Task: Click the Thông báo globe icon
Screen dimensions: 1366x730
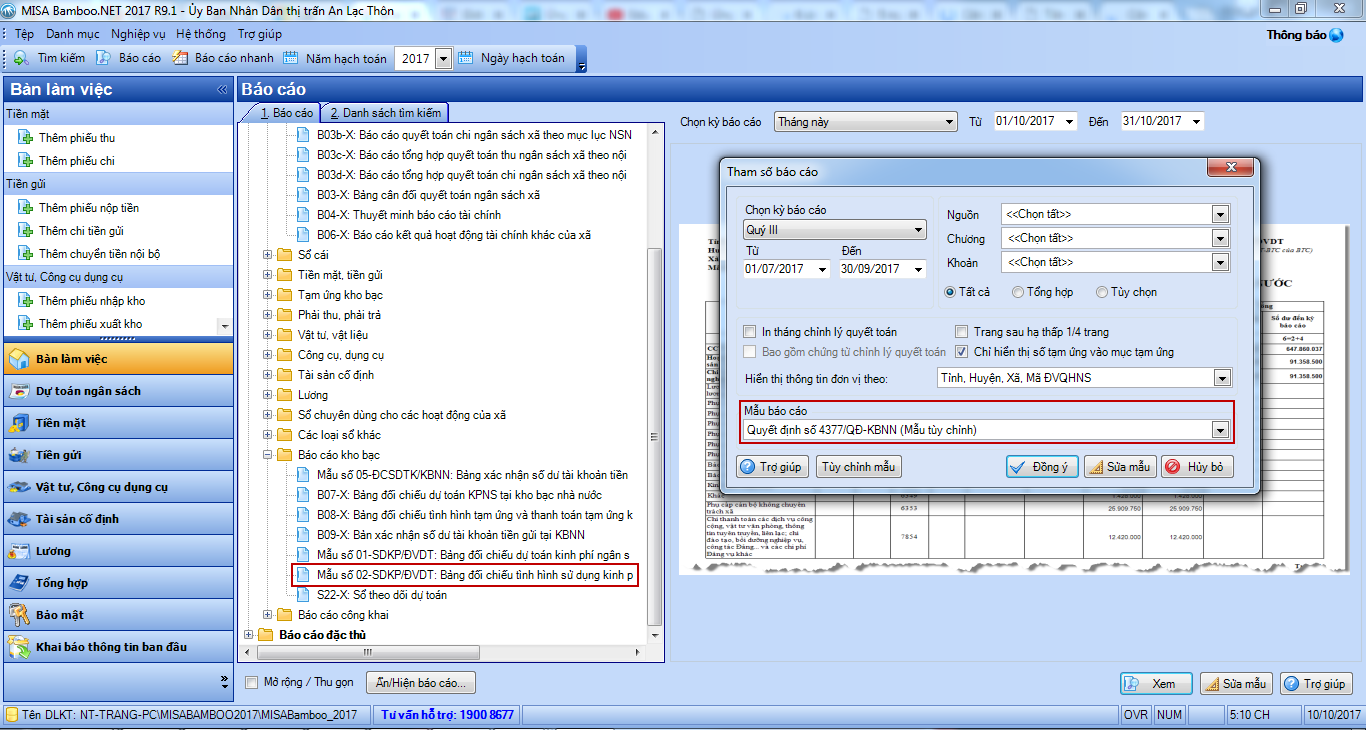Action: 1336,35
